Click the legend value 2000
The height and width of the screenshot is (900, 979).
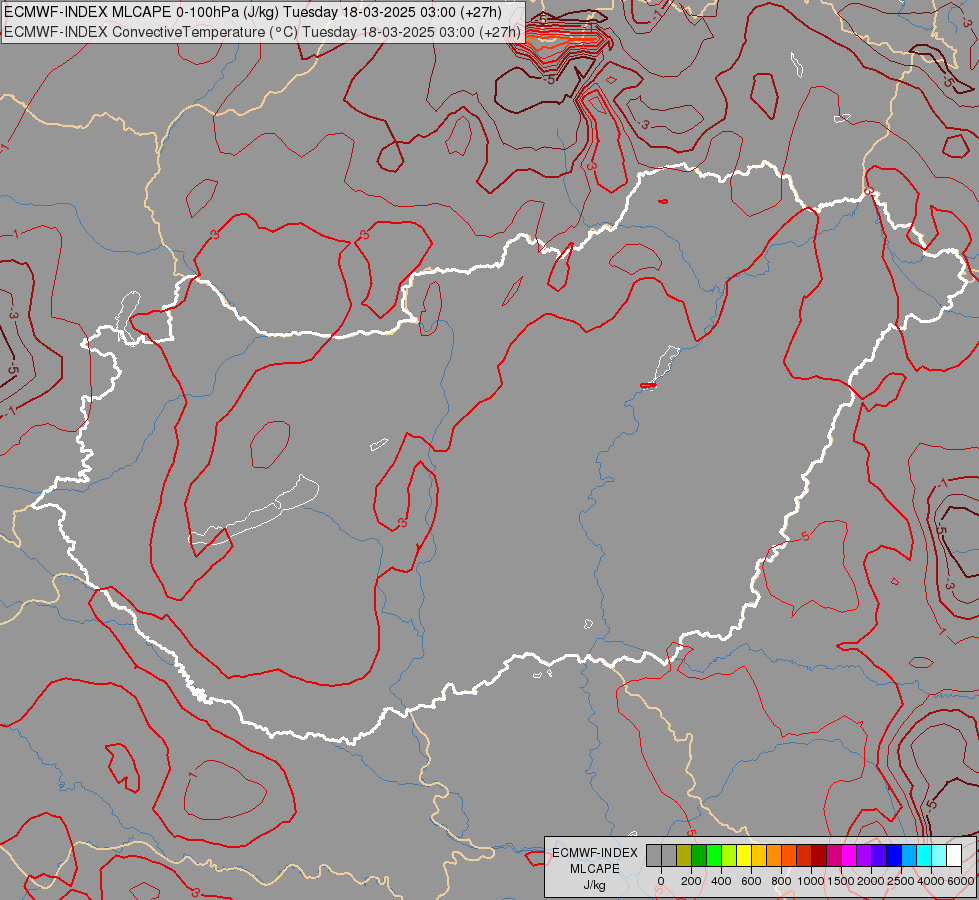871,881
